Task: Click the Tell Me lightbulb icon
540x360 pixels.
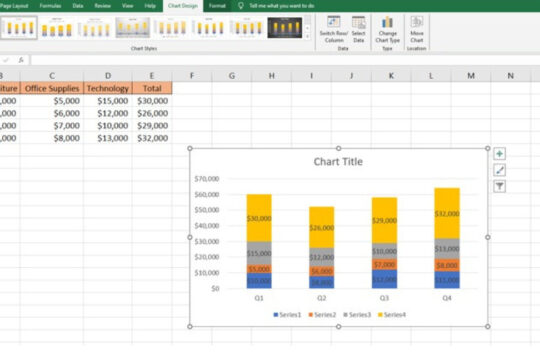Action: (241, 6)
